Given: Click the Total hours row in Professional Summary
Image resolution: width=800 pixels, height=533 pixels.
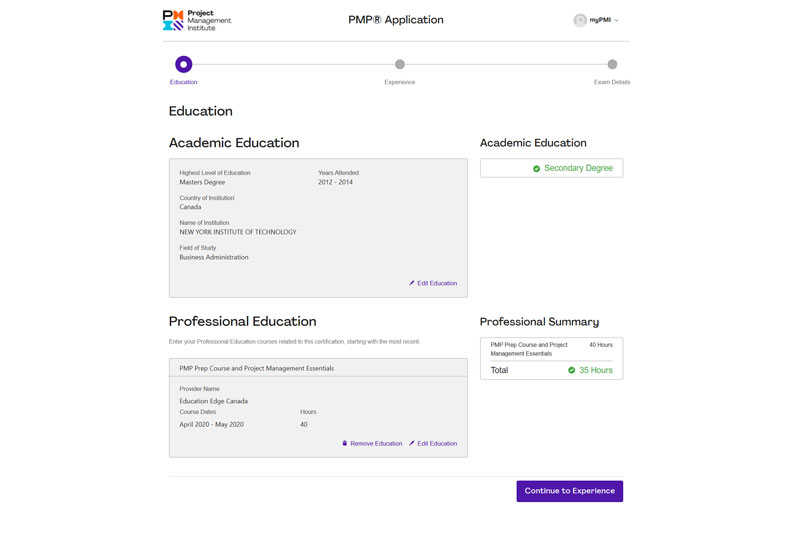Looking at the screenshot, I should pos(551,370).
